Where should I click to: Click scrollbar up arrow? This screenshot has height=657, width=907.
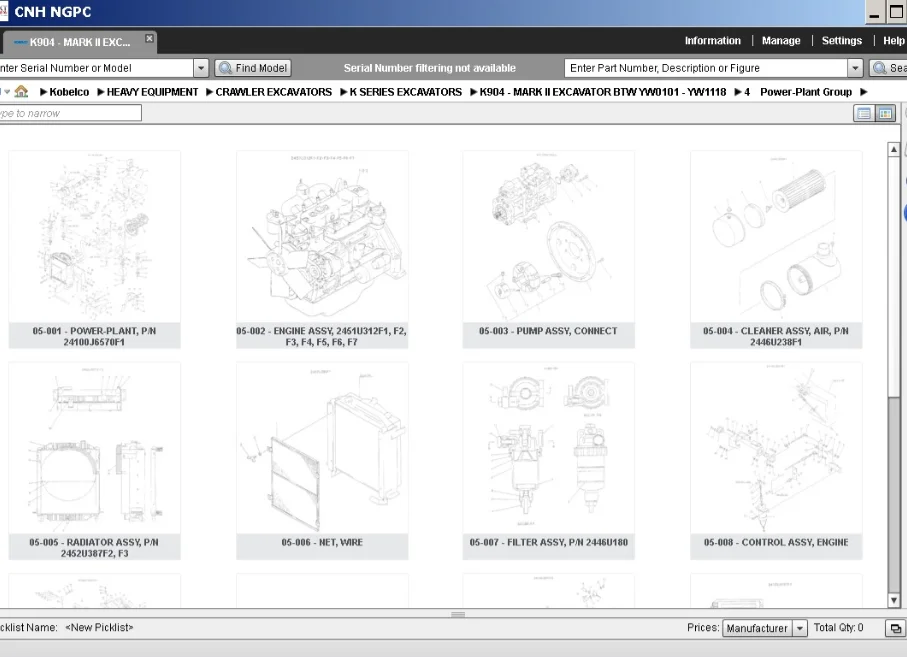click(894, 150)
